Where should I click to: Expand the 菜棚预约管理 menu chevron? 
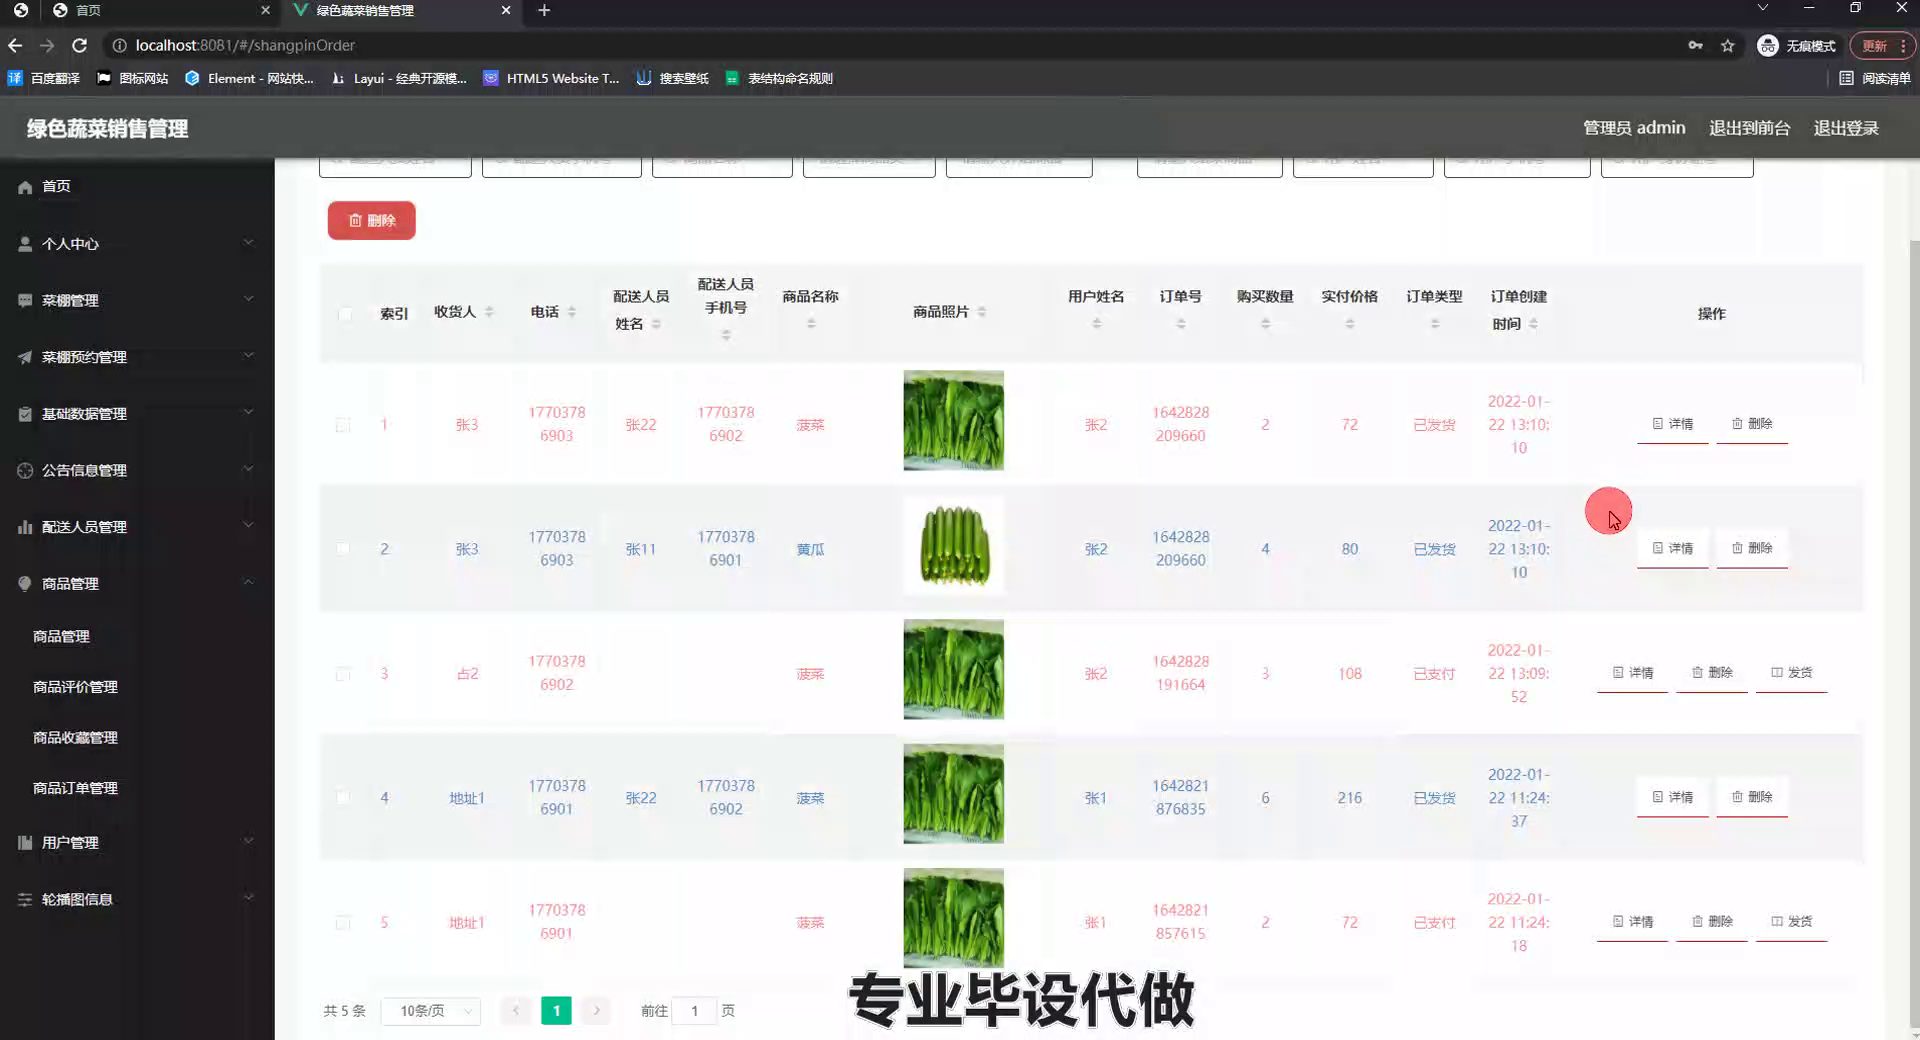click(x=248, y=356)
